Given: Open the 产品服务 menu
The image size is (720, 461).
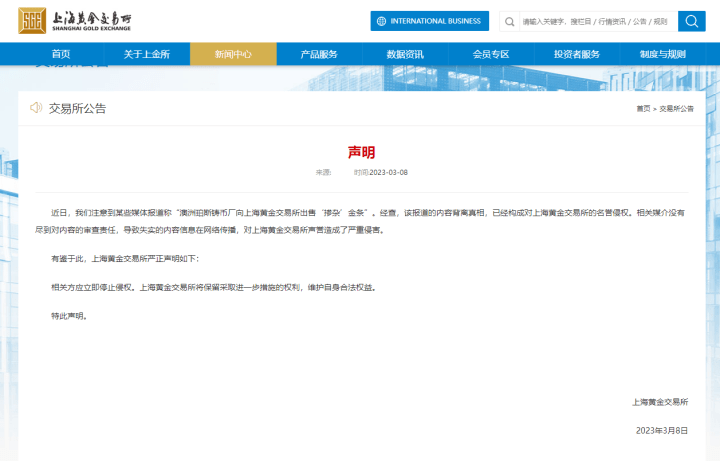Looking at the screenshot, I should point(319,54).
